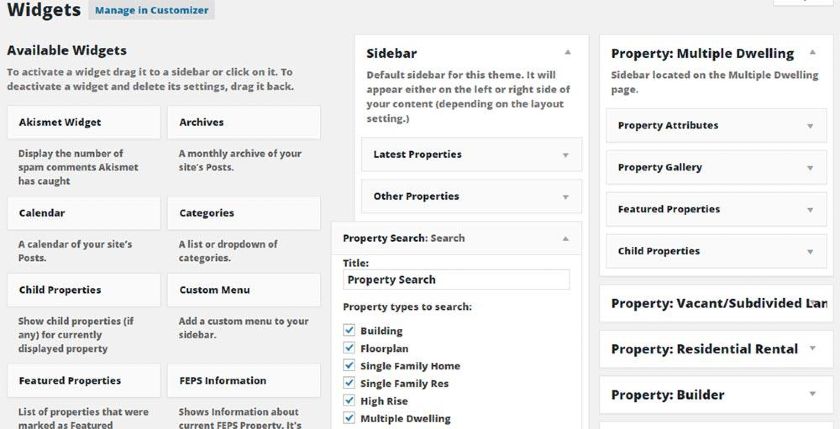Select the FEPS Information available widget
The image size is (840, 429).
[244, 381]
